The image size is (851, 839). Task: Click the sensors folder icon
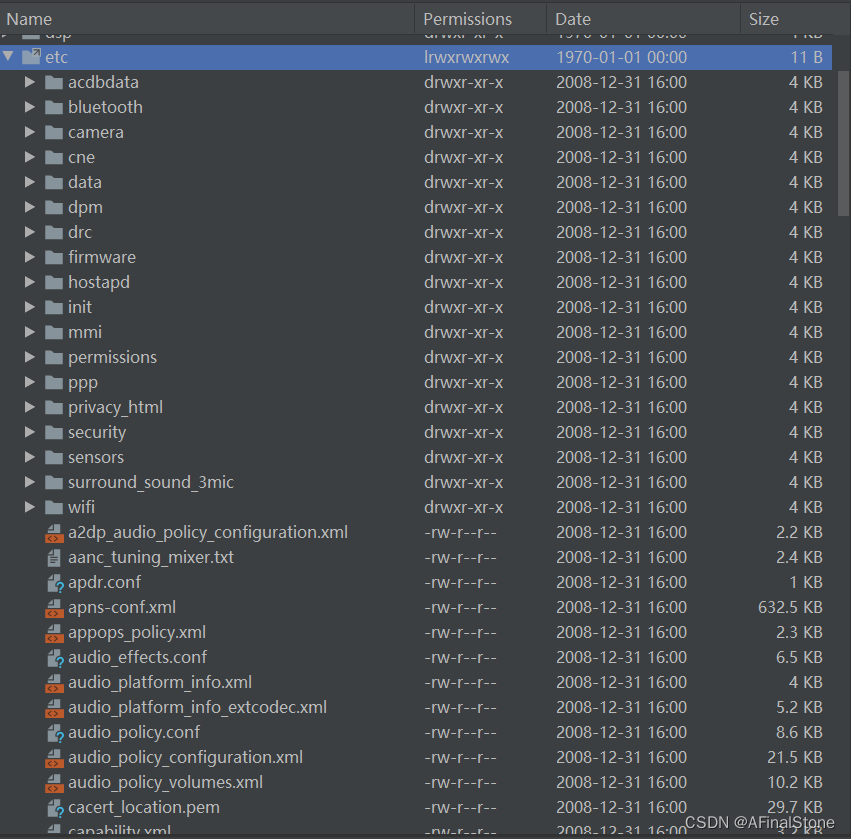point(54,457)
